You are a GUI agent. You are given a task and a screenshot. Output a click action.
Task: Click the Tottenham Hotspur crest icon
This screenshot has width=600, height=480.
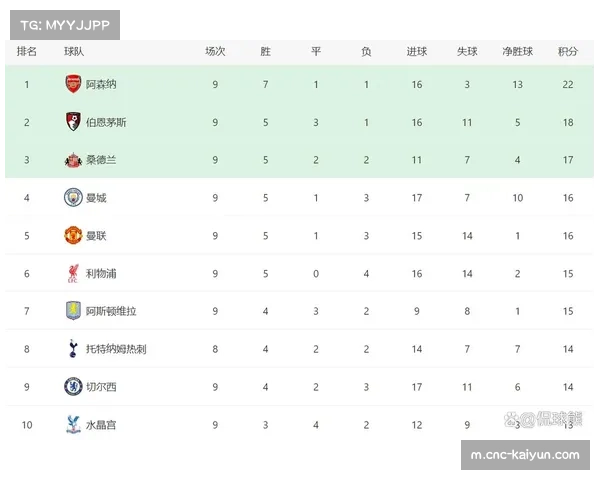73,348
